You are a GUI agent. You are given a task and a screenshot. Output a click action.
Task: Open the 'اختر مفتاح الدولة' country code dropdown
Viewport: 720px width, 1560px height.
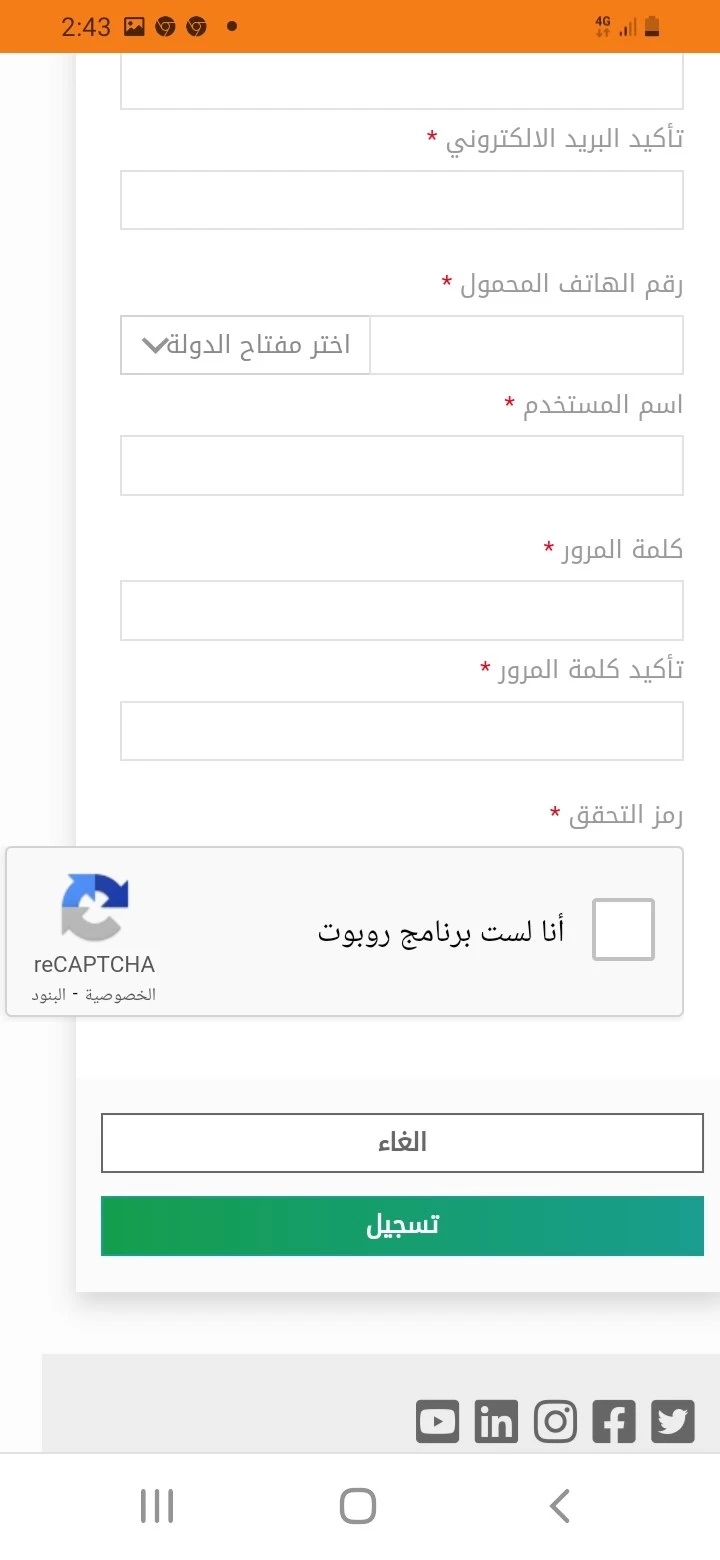(x=245, y=344)
